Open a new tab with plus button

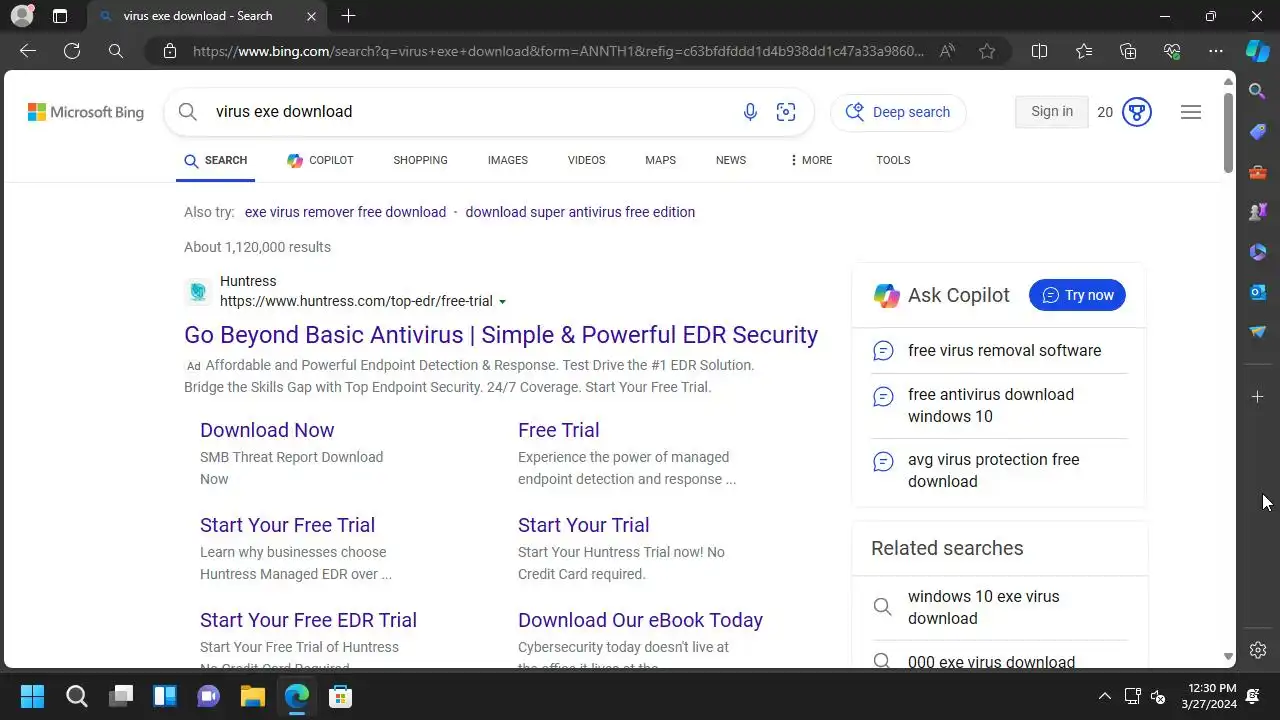pos(348,16)
